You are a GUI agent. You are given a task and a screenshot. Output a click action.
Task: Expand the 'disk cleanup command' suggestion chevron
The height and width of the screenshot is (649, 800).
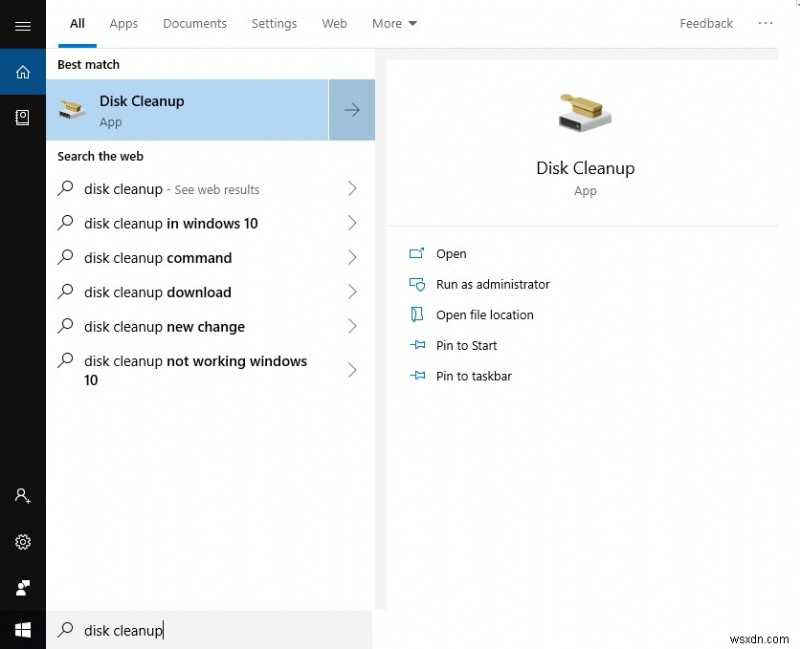[352, 257]
